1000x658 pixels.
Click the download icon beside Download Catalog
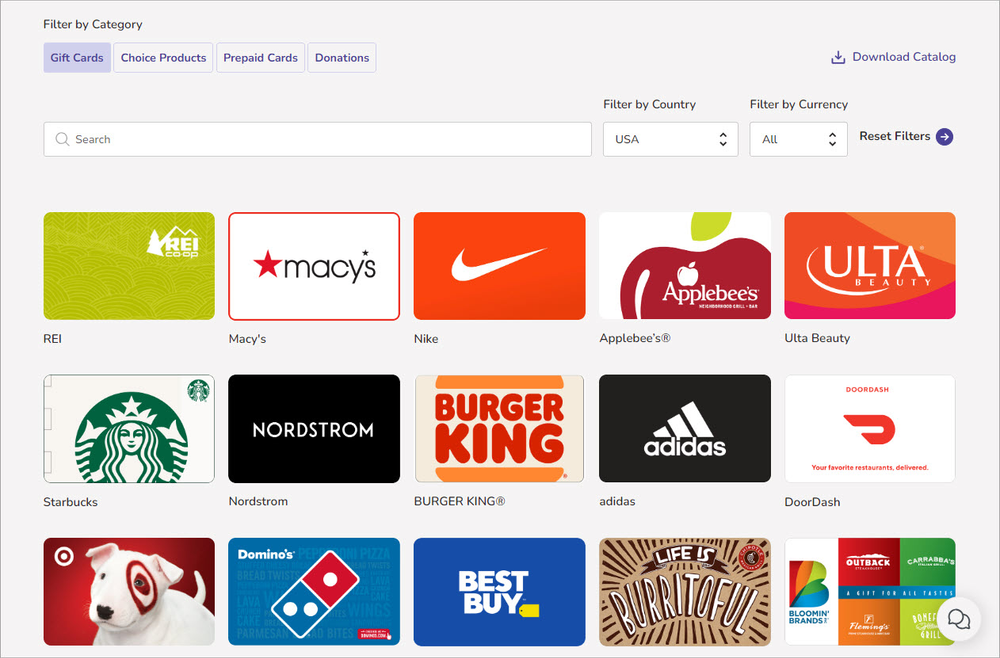836,57
